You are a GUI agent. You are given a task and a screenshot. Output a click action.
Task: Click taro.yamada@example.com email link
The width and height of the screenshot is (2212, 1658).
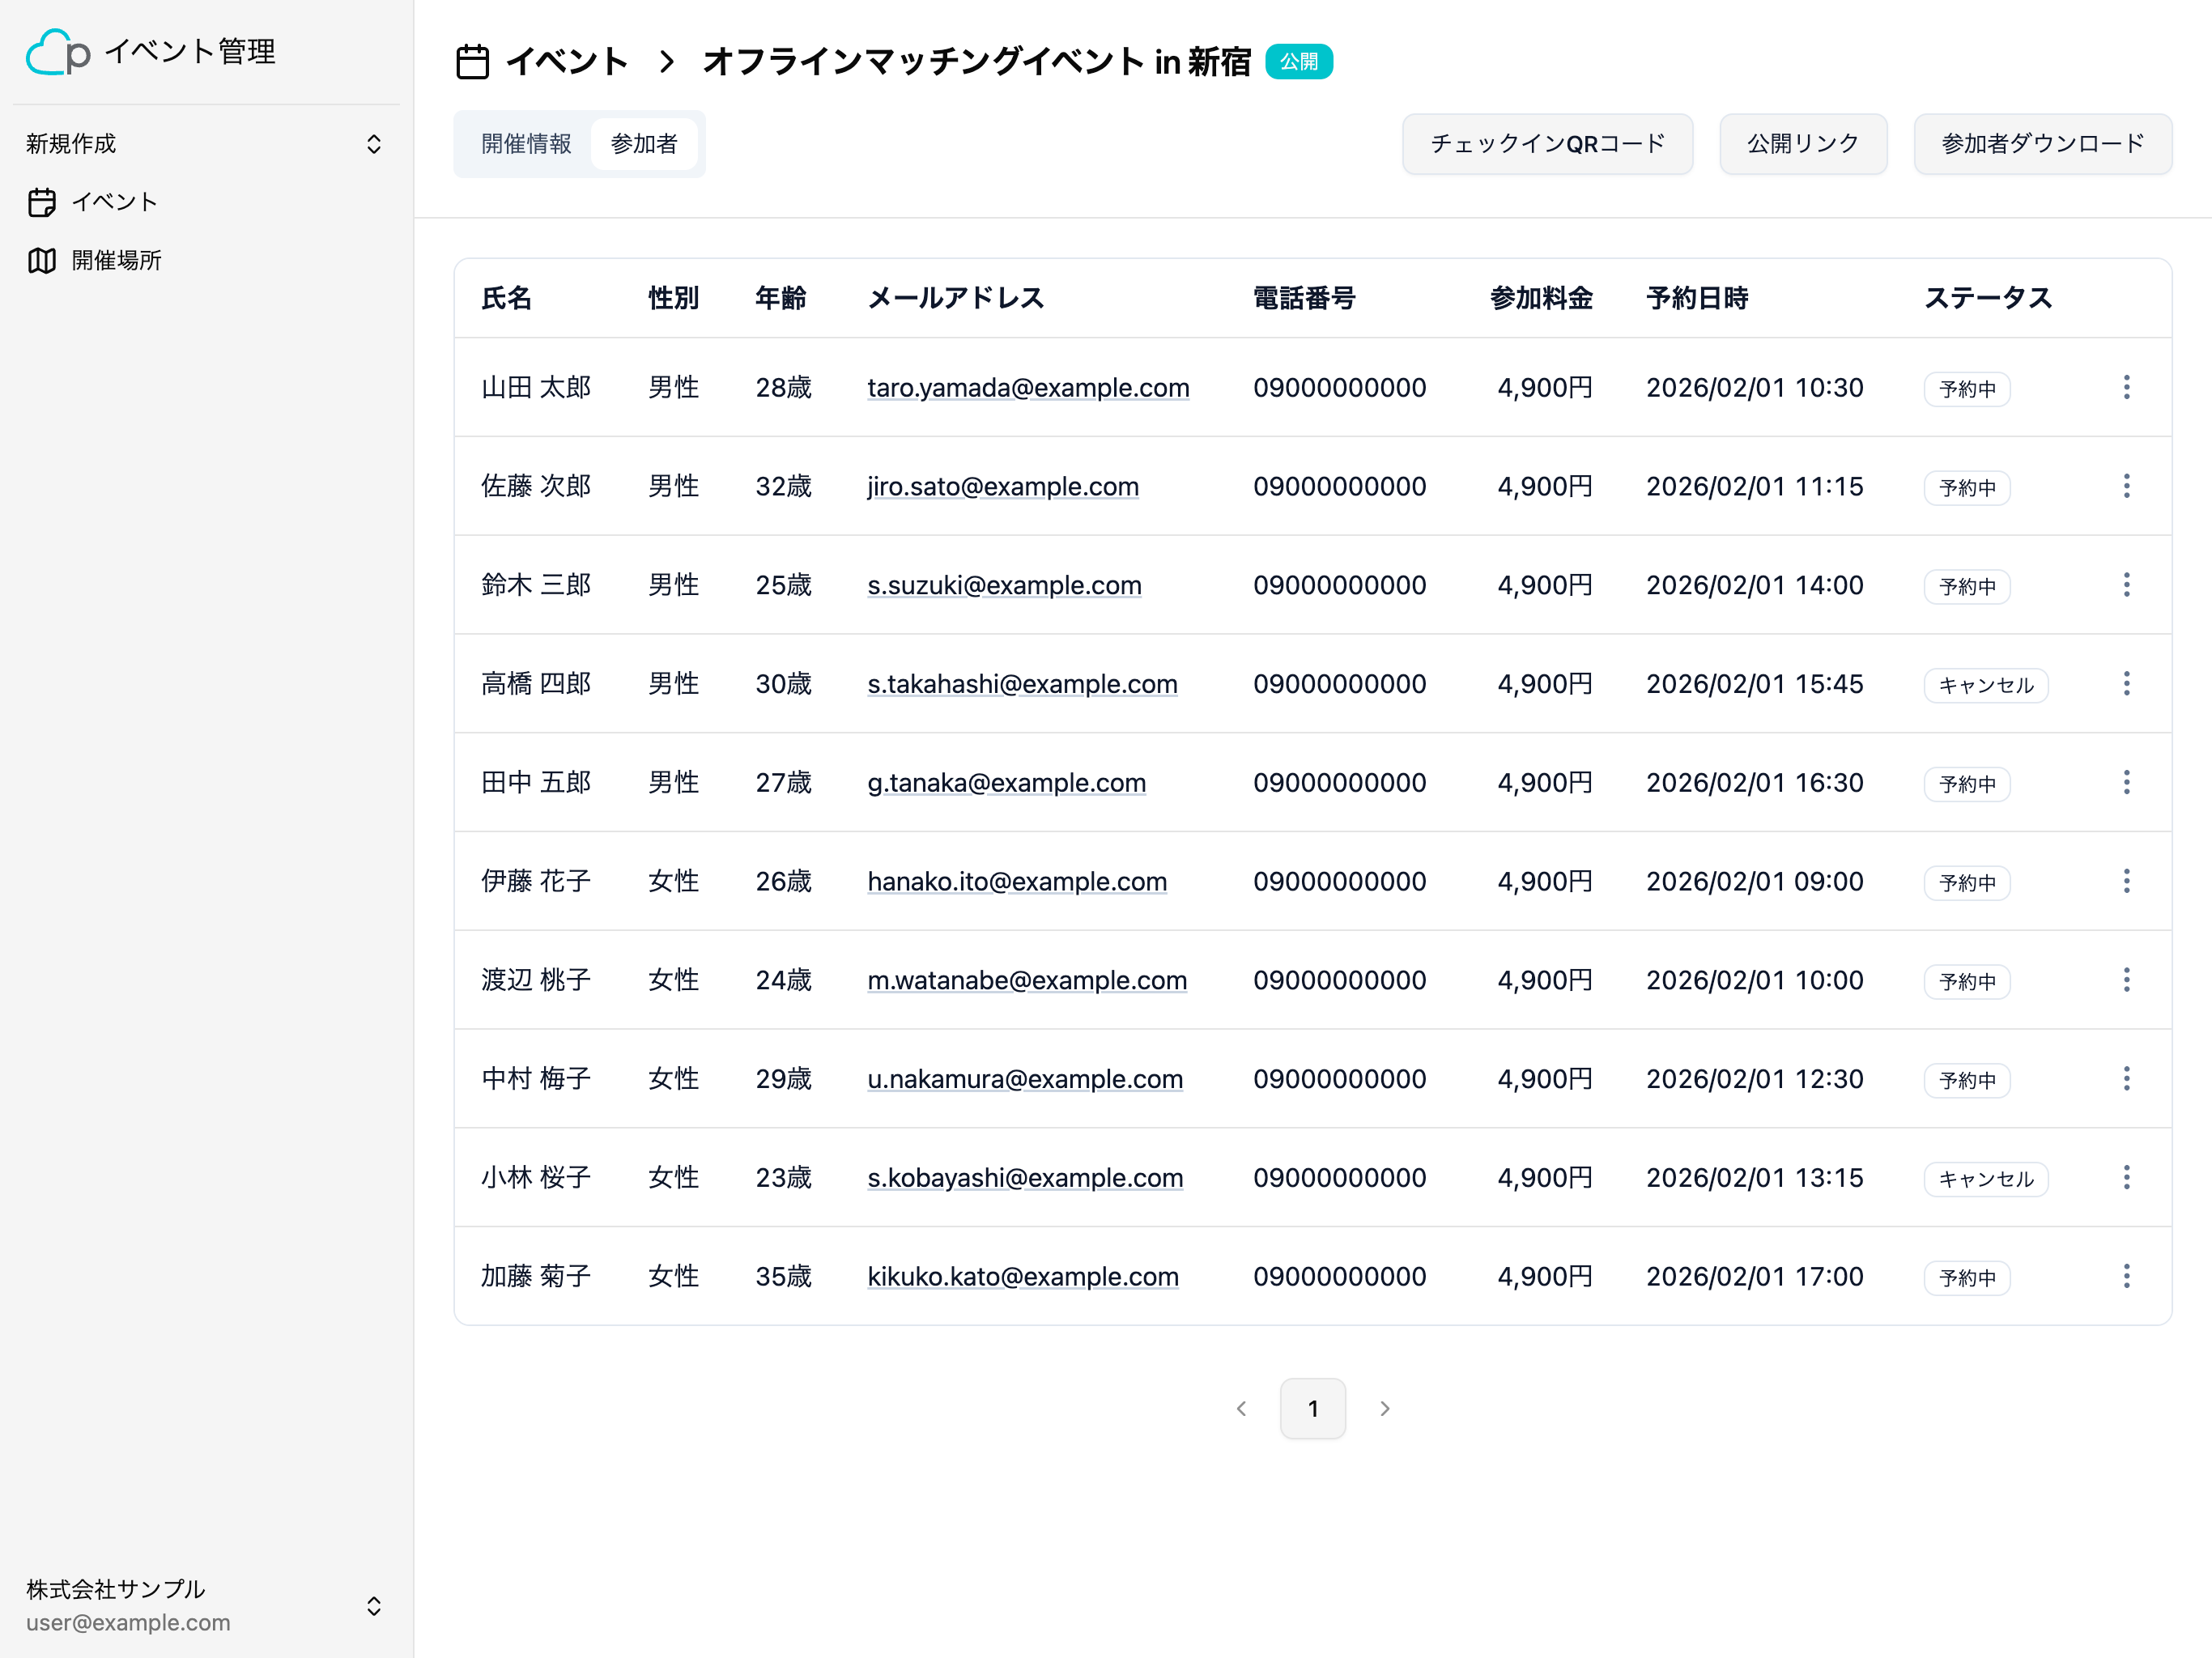[x=1027, y=388]
